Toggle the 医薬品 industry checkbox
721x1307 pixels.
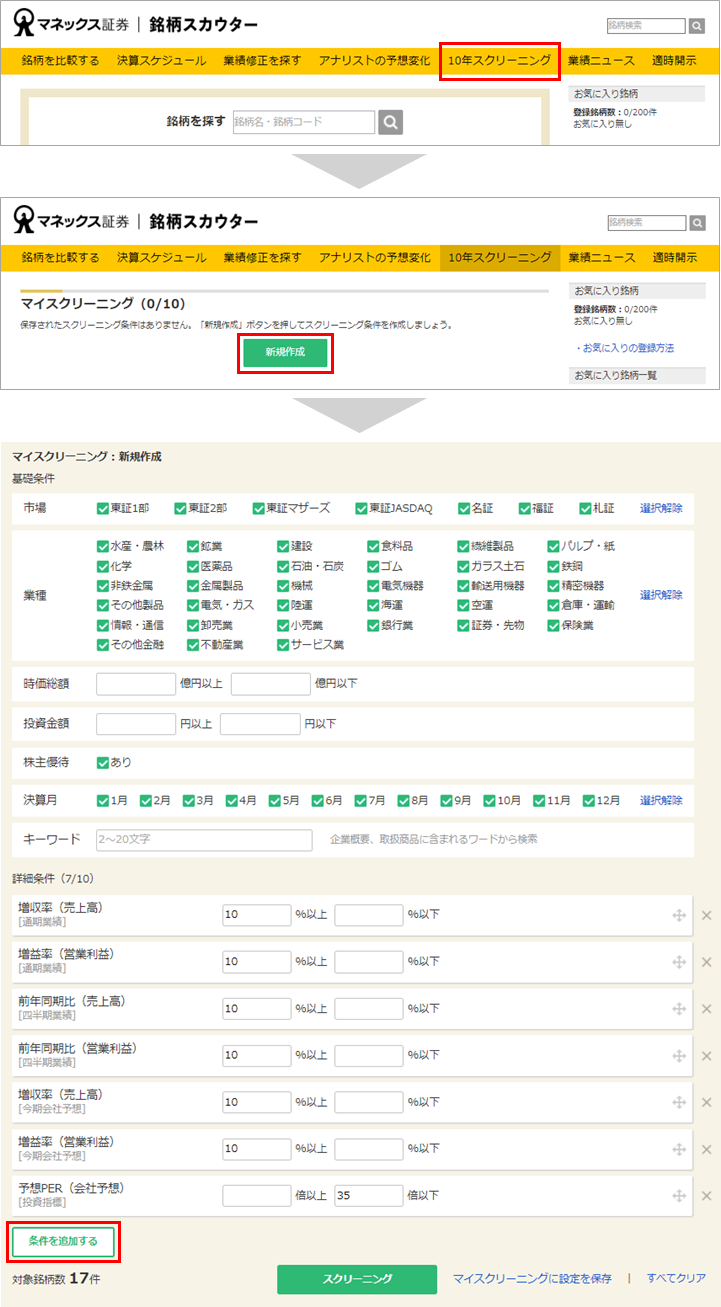point(193,566)
